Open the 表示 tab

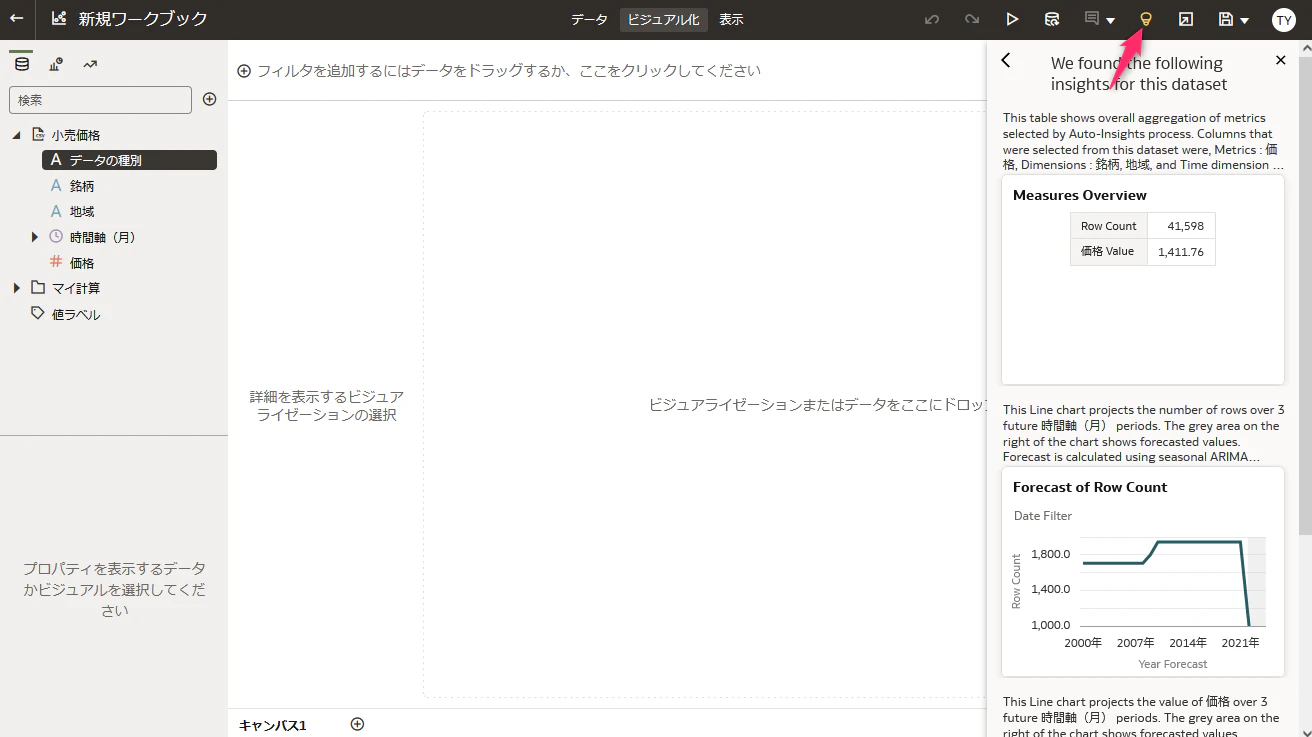(x=731, y=19)
